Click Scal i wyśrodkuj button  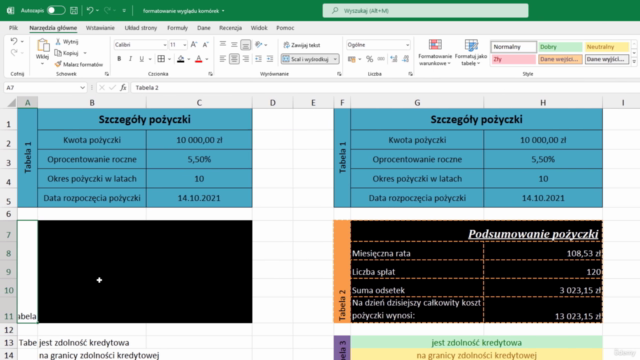[x=306, y=59]
